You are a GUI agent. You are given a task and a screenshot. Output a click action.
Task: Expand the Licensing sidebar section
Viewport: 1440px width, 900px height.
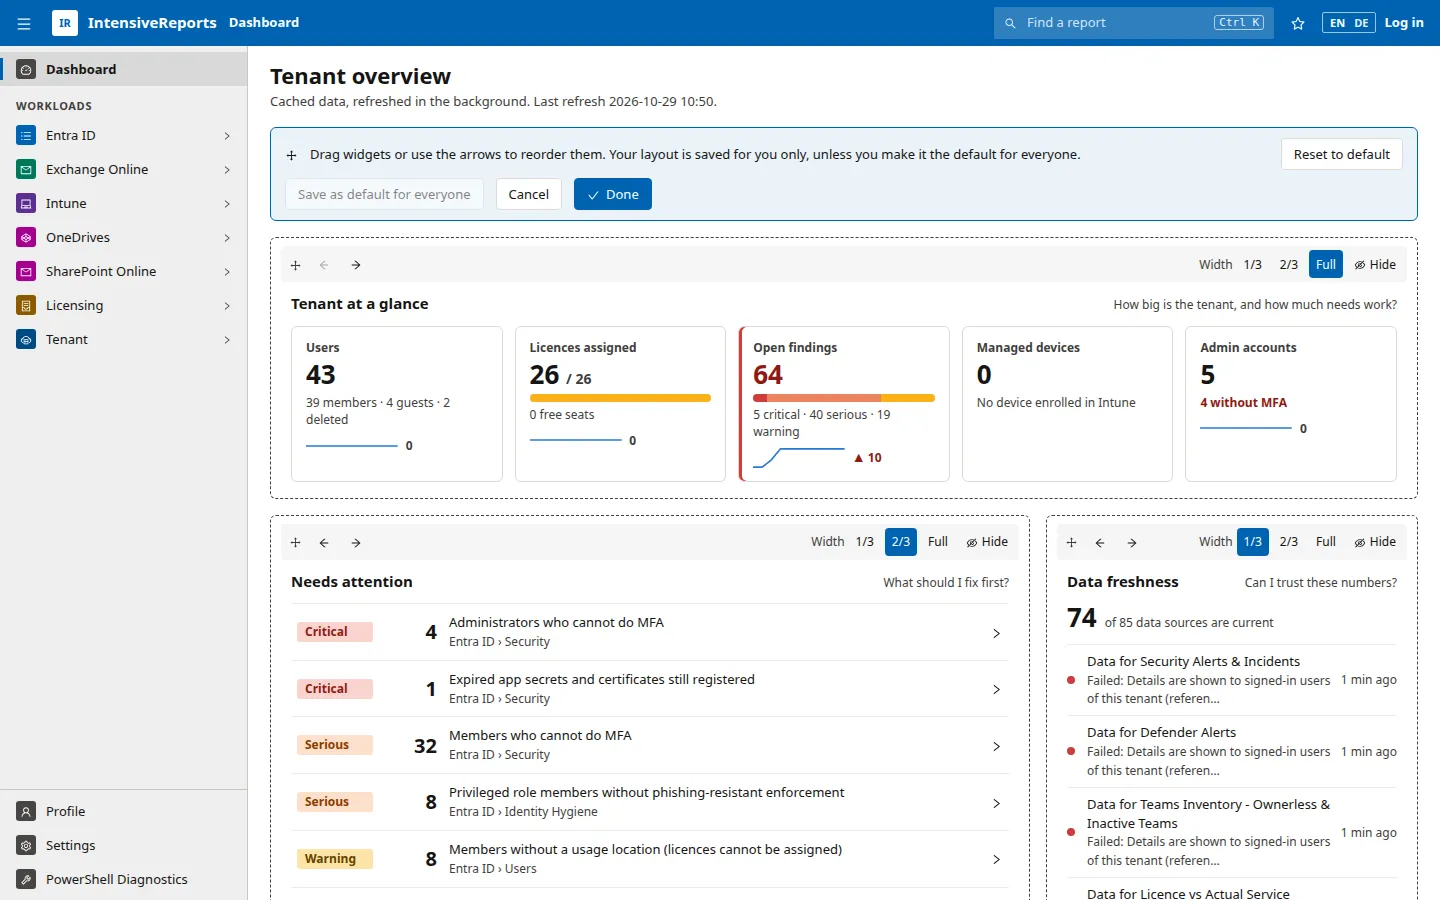(x=227, y=306)
